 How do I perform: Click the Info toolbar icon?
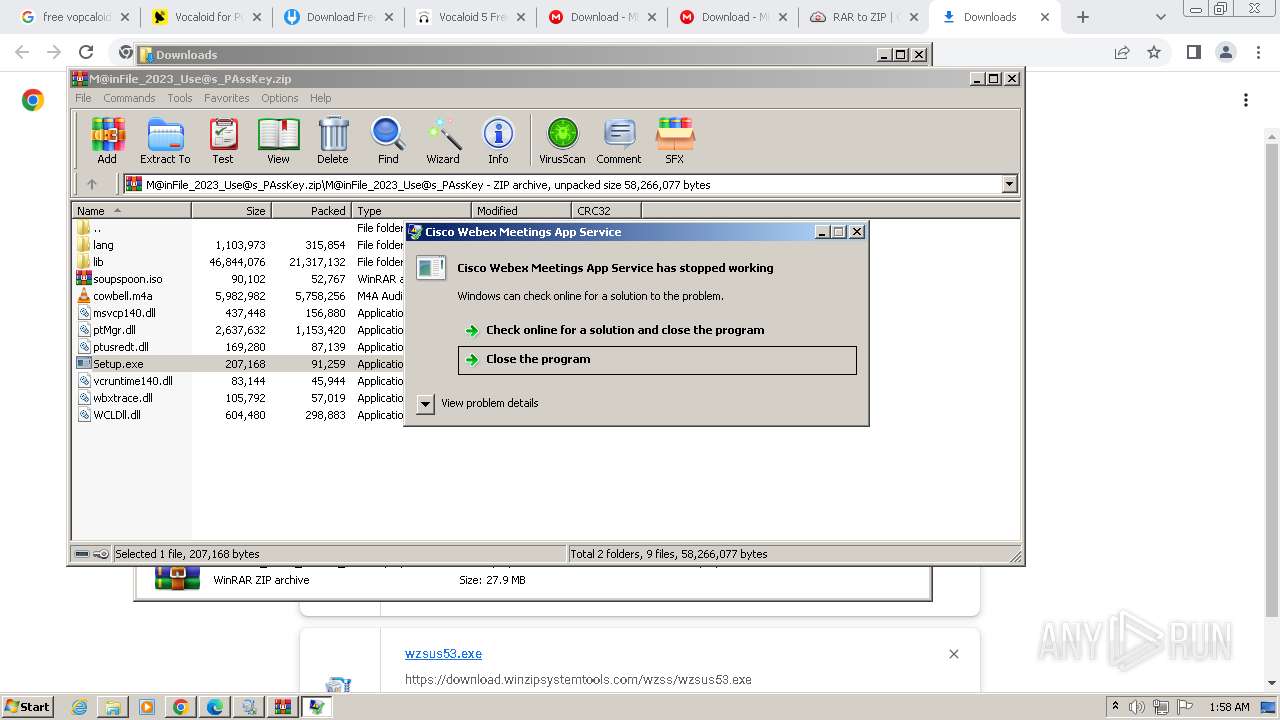coord(498,140)
